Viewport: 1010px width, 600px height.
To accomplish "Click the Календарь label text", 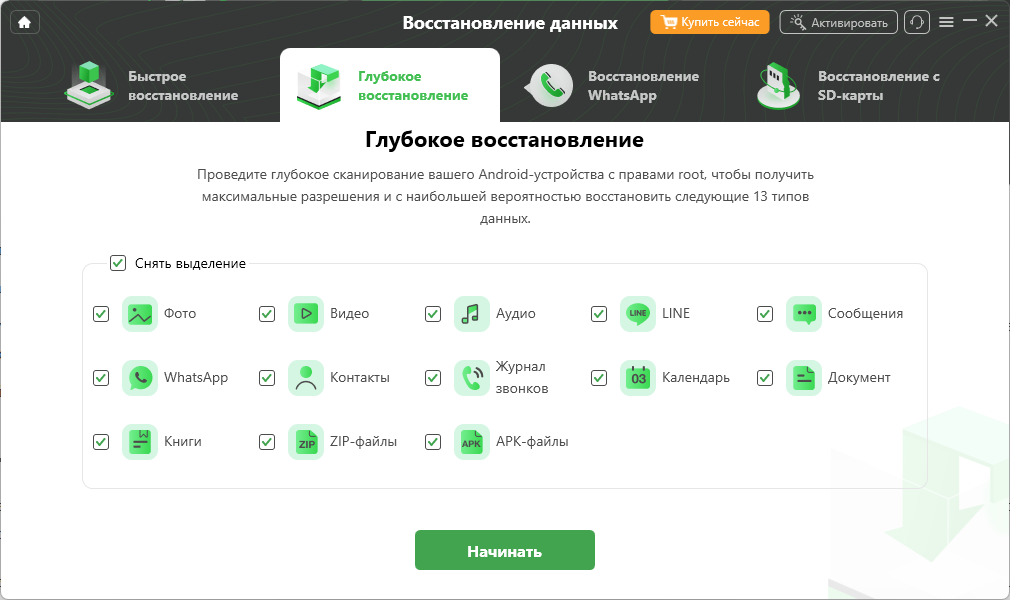I will pos(696,378).
